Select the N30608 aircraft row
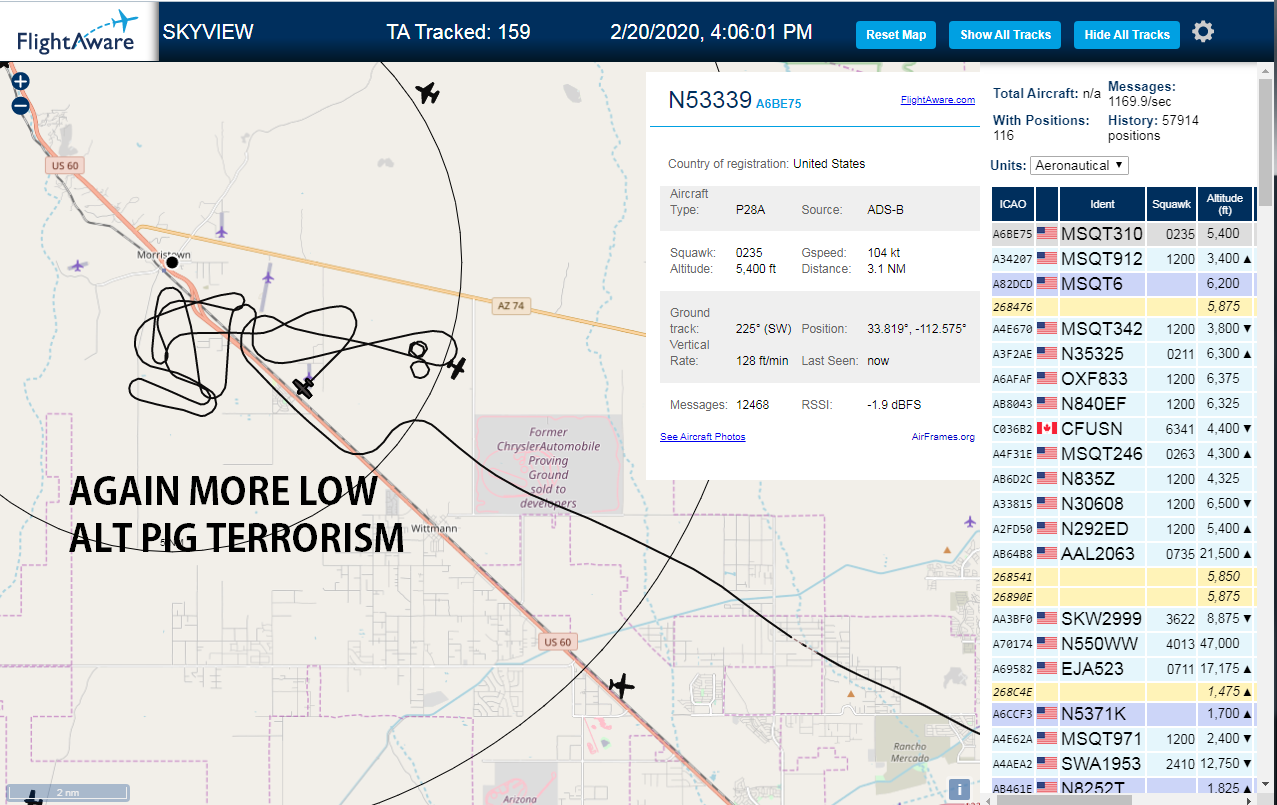 1122,503
